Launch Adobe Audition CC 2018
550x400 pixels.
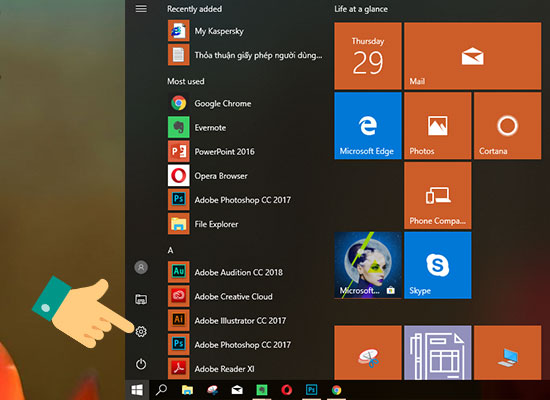pos(245,272)
